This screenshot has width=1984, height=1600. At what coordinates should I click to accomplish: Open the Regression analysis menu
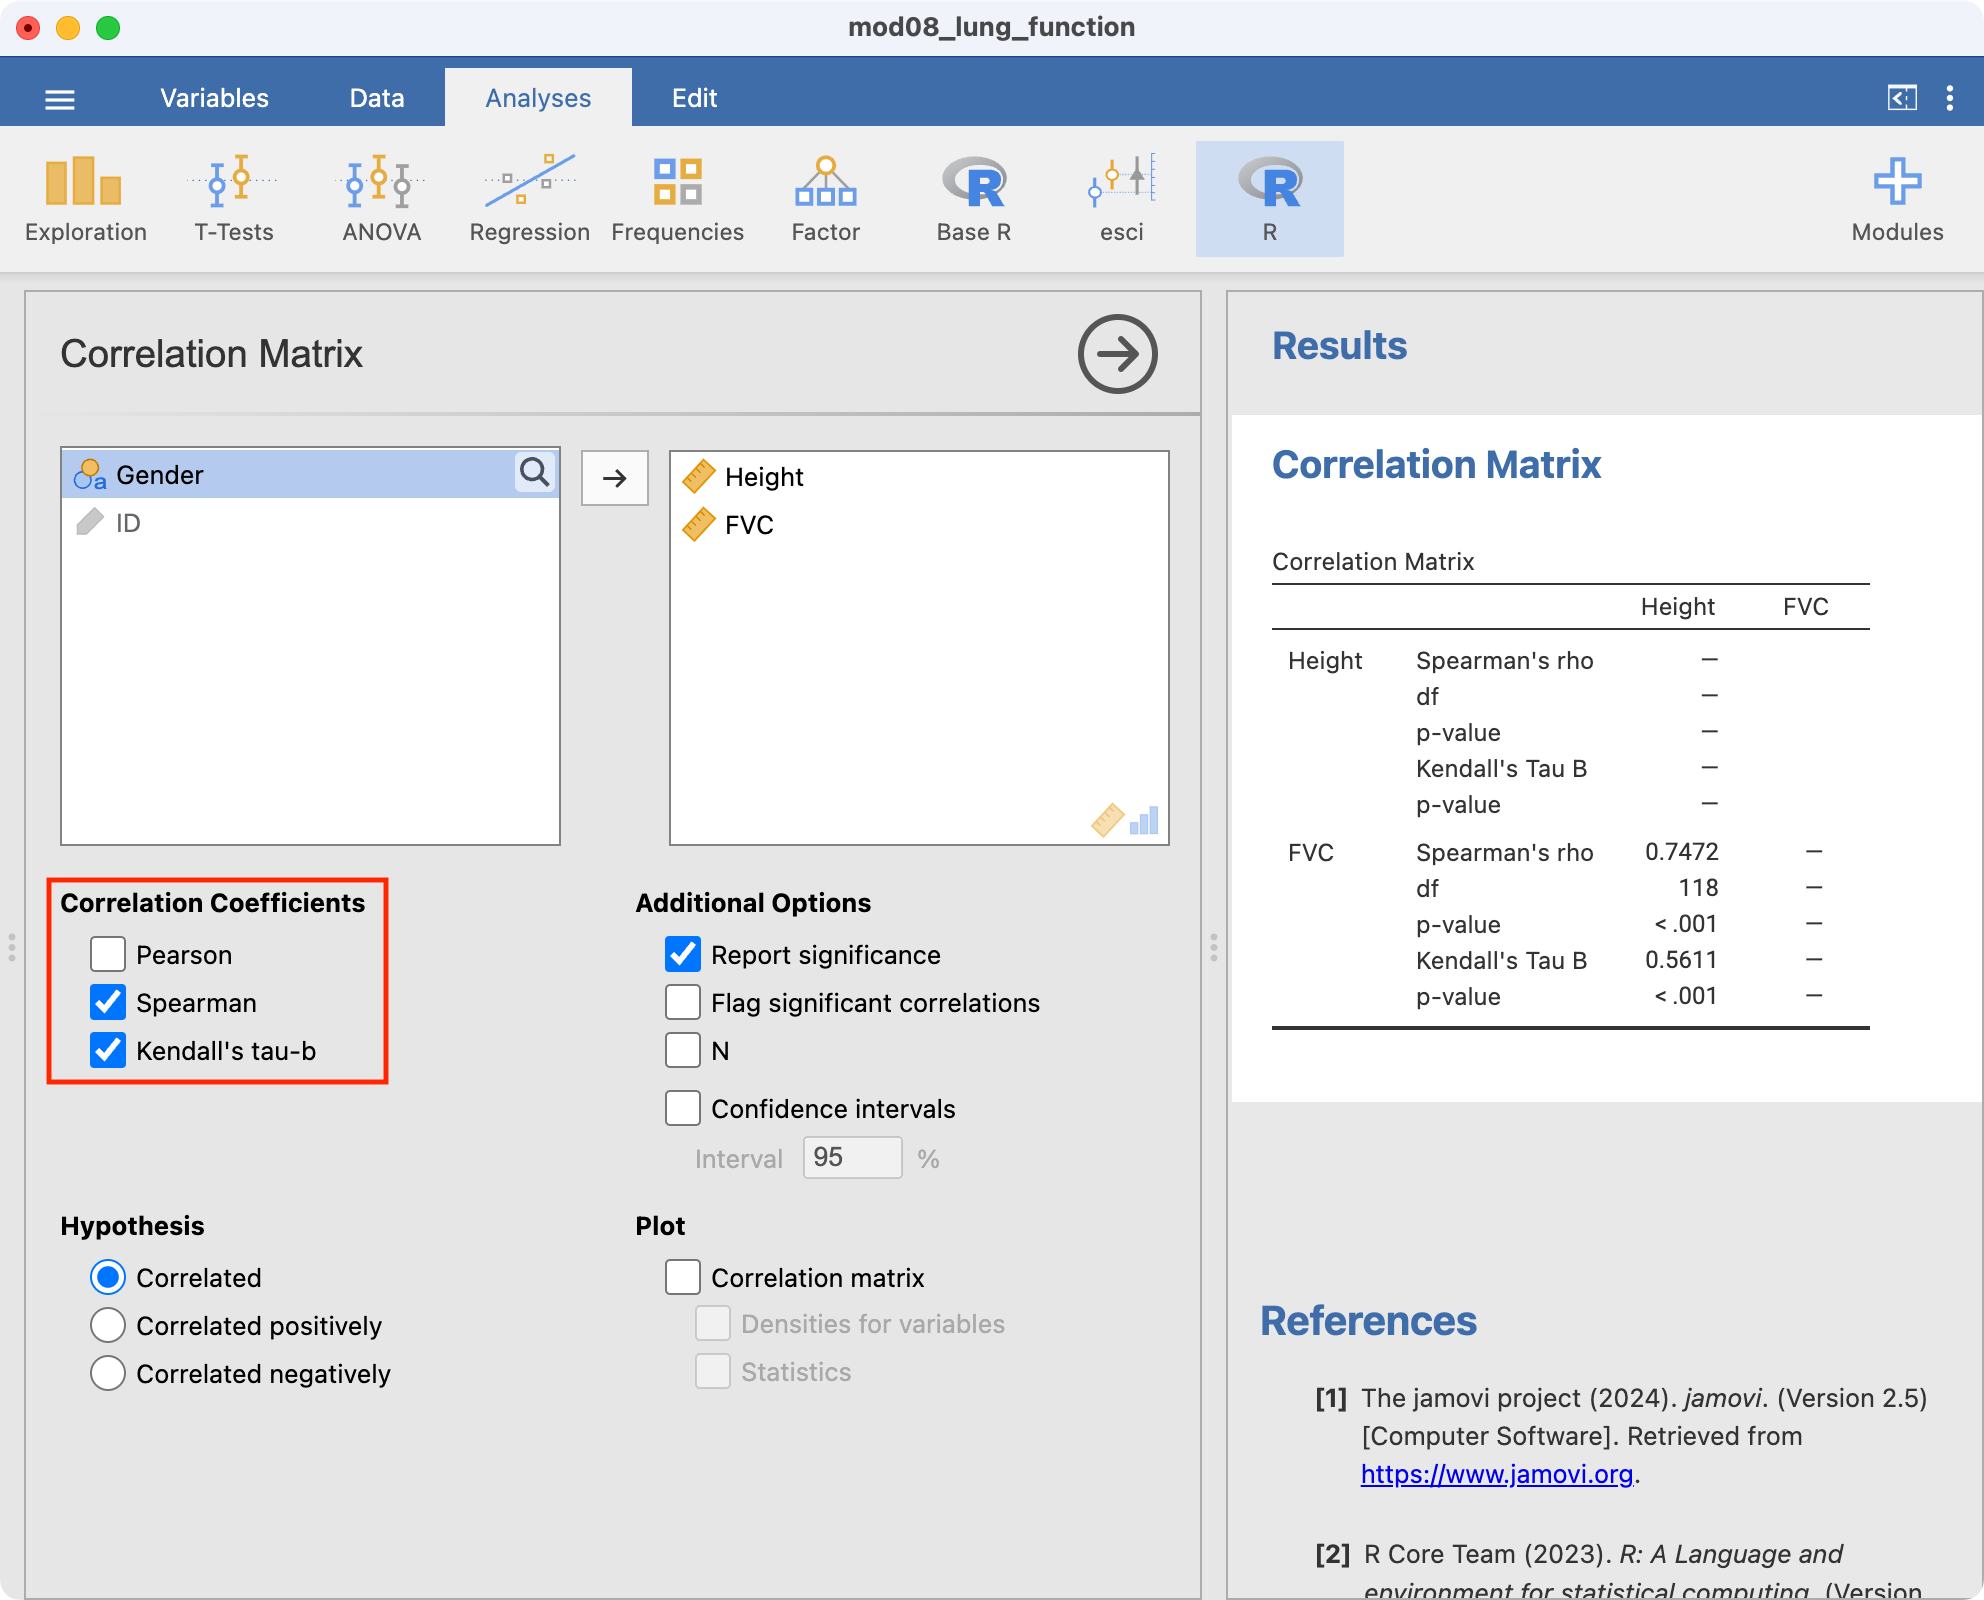(529, 200)
